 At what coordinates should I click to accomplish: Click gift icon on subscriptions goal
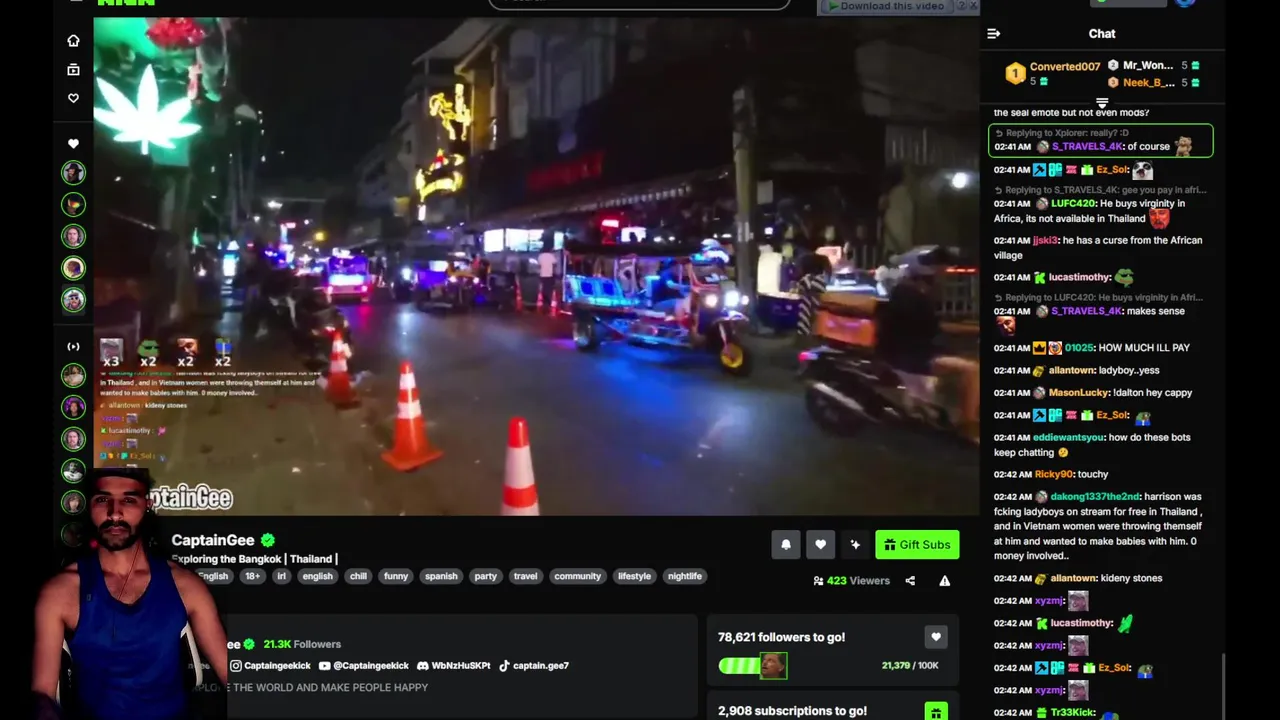pyautogui.click(x=936, y=712)
